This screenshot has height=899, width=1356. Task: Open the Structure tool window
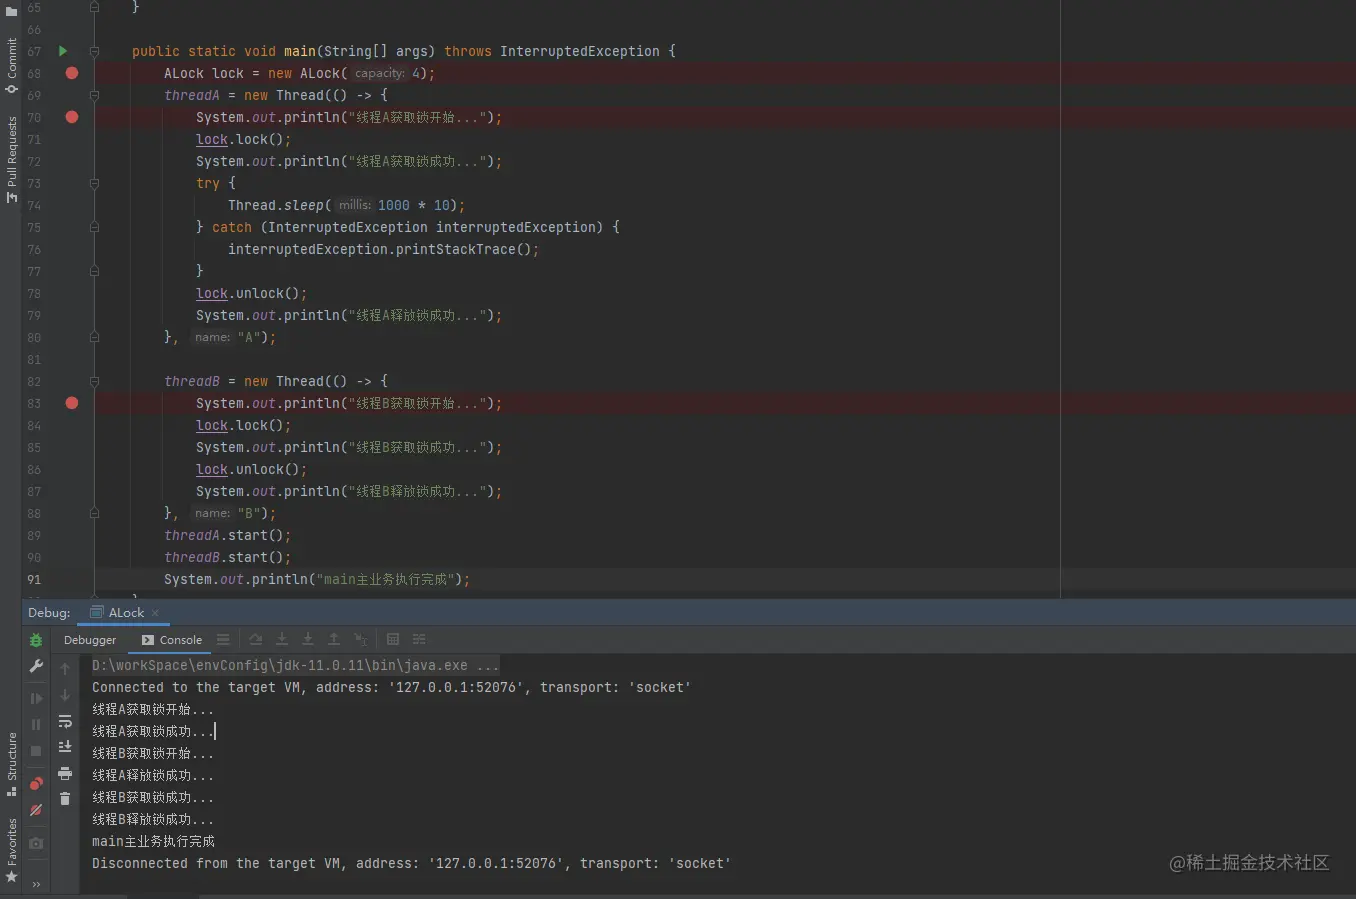pos(11,764)
